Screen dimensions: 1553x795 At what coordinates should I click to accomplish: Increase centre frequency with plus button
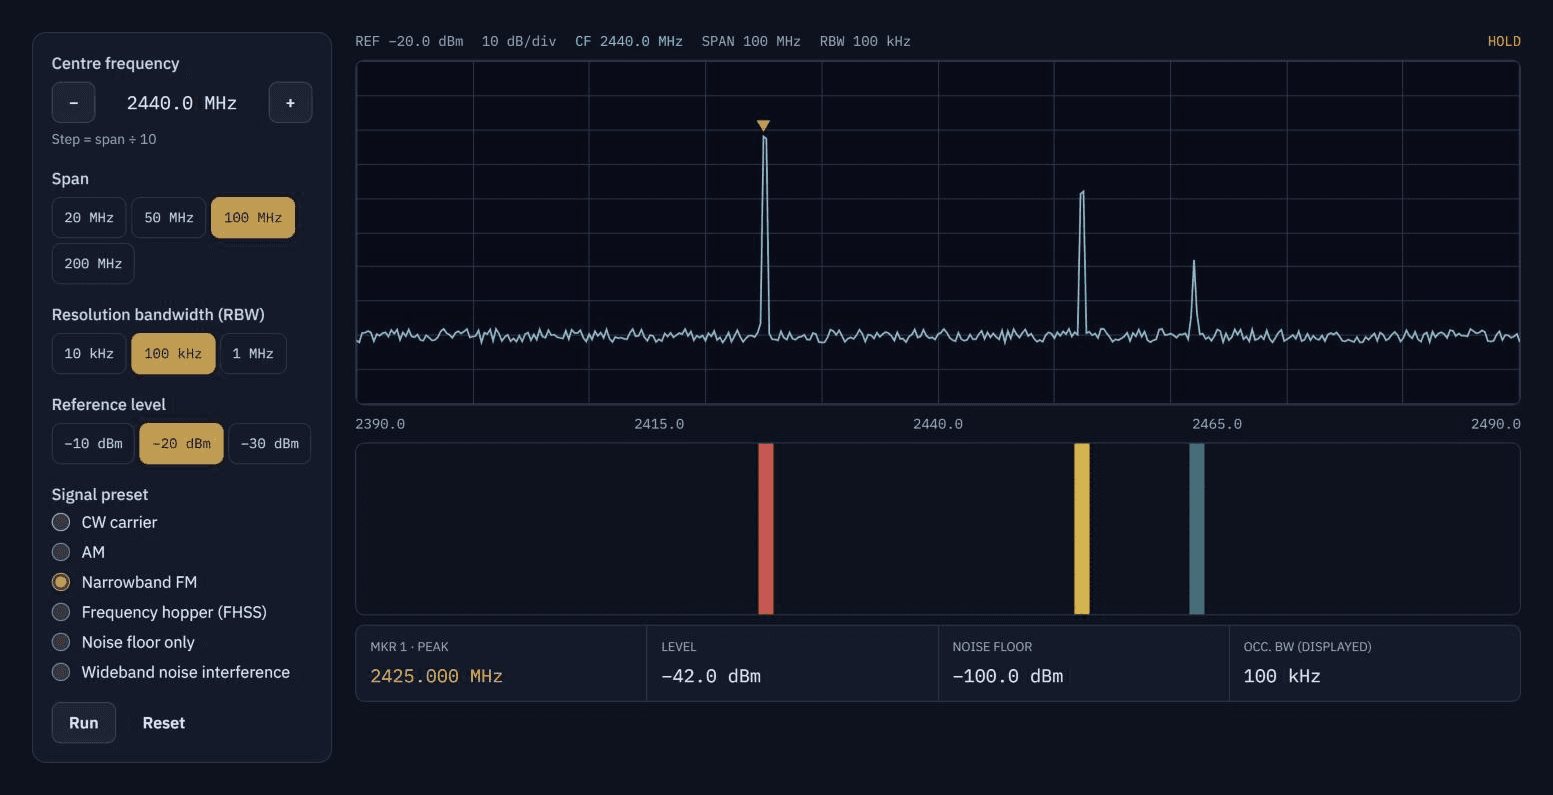[x=290, y=103]
